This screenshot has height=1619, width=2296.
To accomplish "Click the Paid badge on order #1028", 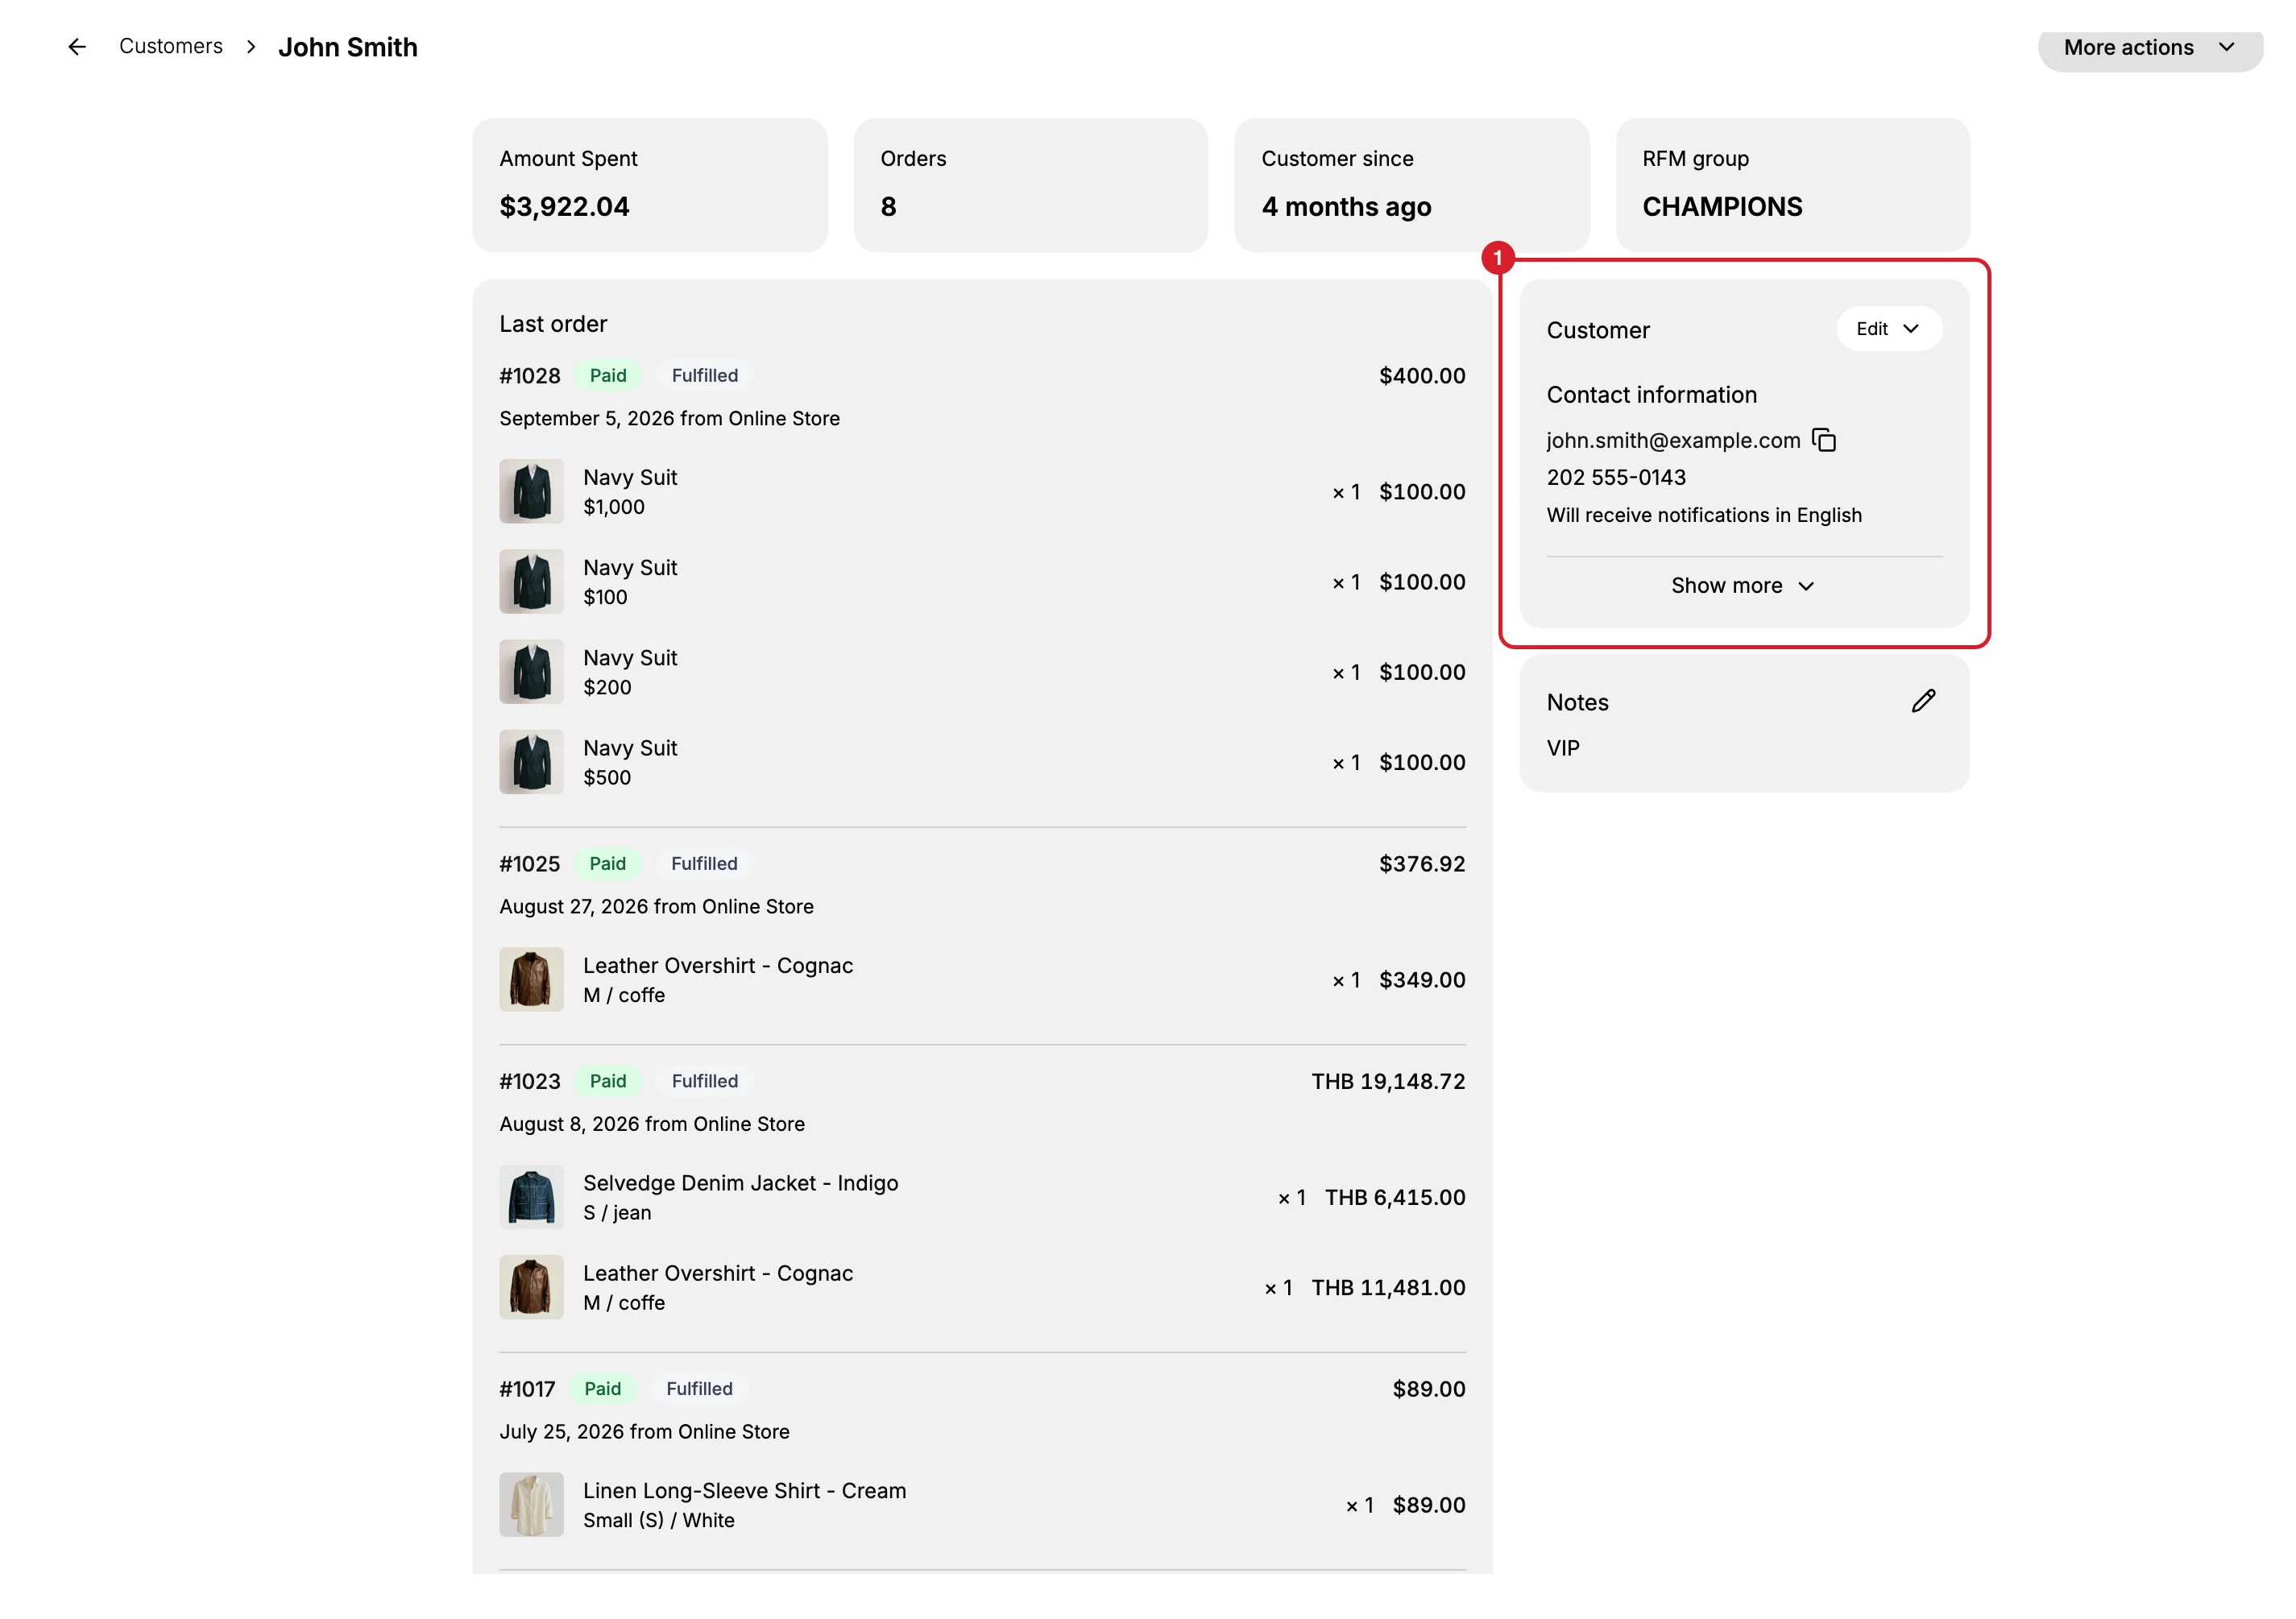I will tap(608, 376).
